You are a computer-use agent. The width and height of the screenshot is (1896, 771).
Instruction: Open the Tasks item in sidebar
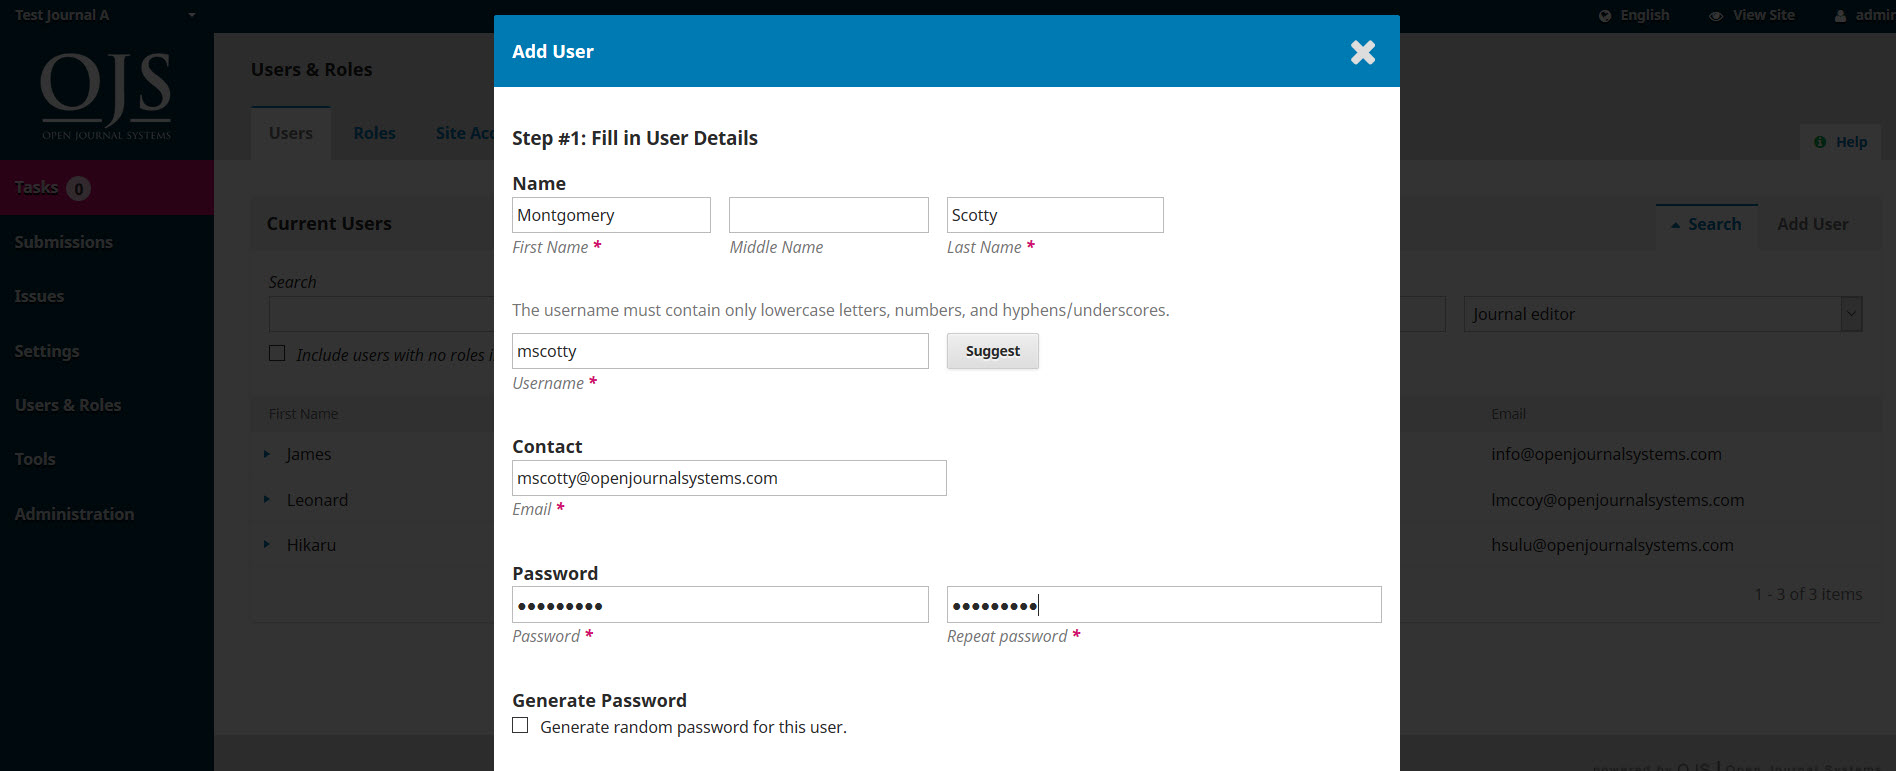[x=107, y=188]
